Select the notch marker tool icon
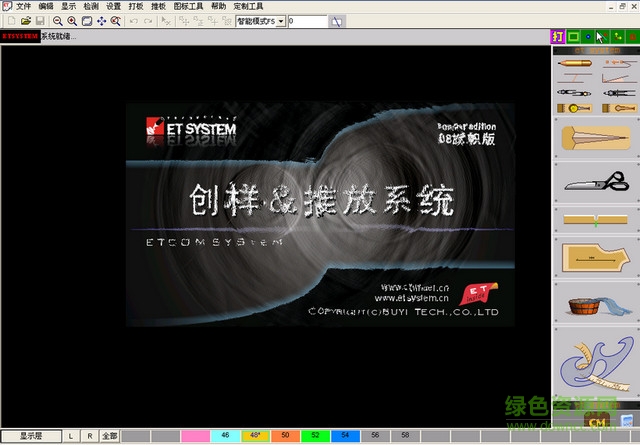 (596, 220)
